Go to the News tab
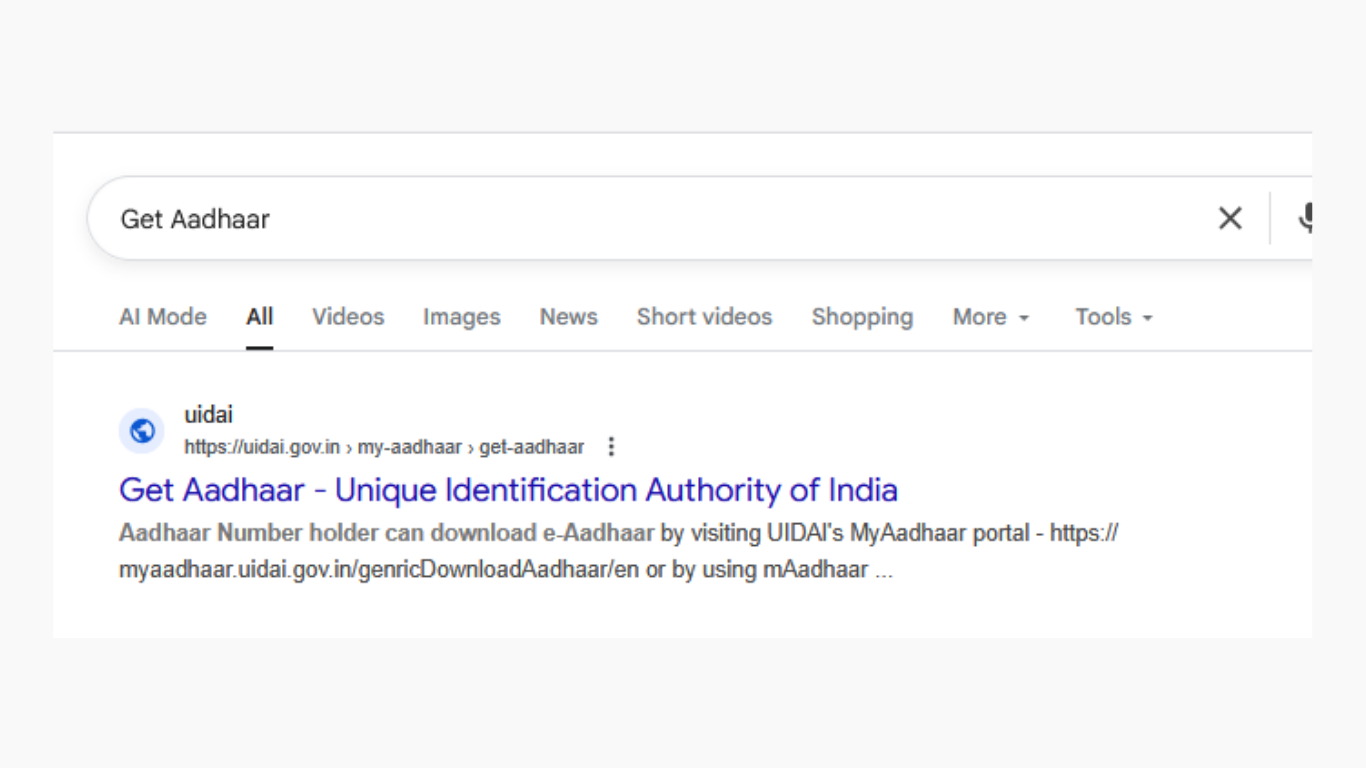The width and height of the screenshot is (1366, 768). click(568, 317)
